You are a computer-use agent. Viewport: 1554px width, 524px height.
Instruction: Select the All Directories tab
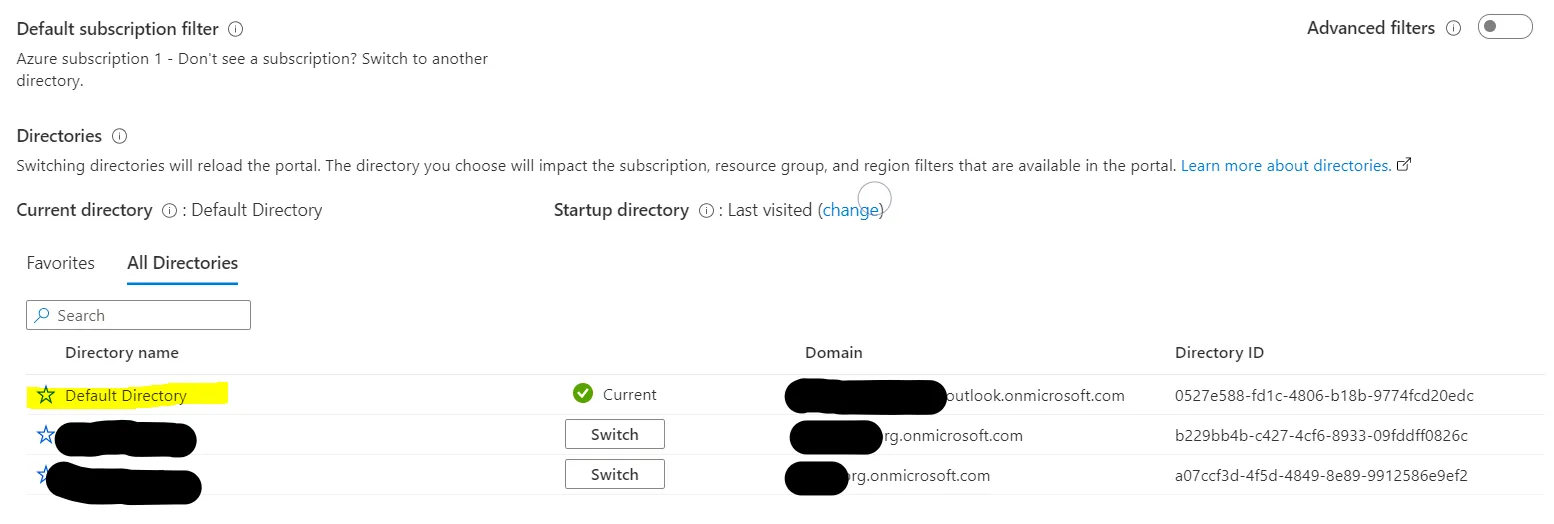coord(182,263)
